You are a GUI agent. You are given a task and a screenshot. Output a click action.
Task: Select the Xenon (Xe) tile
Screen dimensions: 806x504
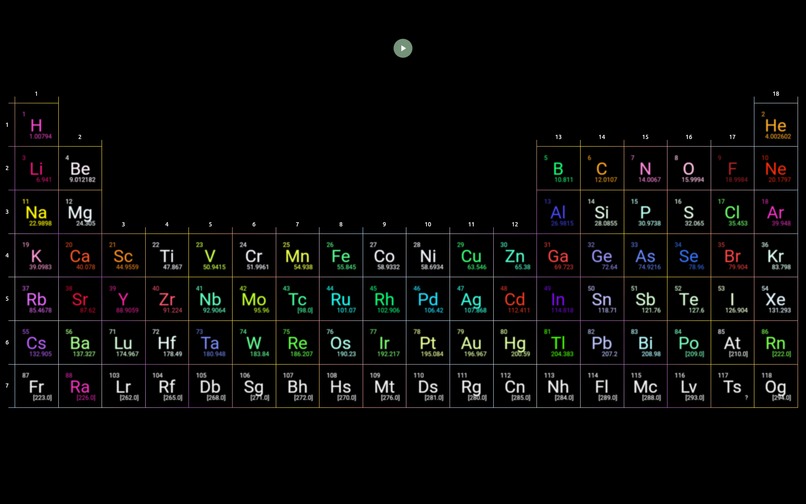coord(776,299)
